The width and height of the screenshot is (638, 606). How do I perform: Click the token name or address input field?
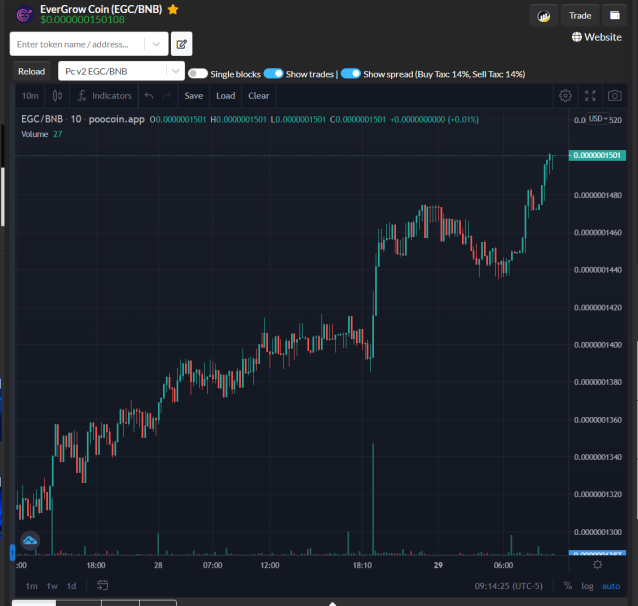click(77, 44)
